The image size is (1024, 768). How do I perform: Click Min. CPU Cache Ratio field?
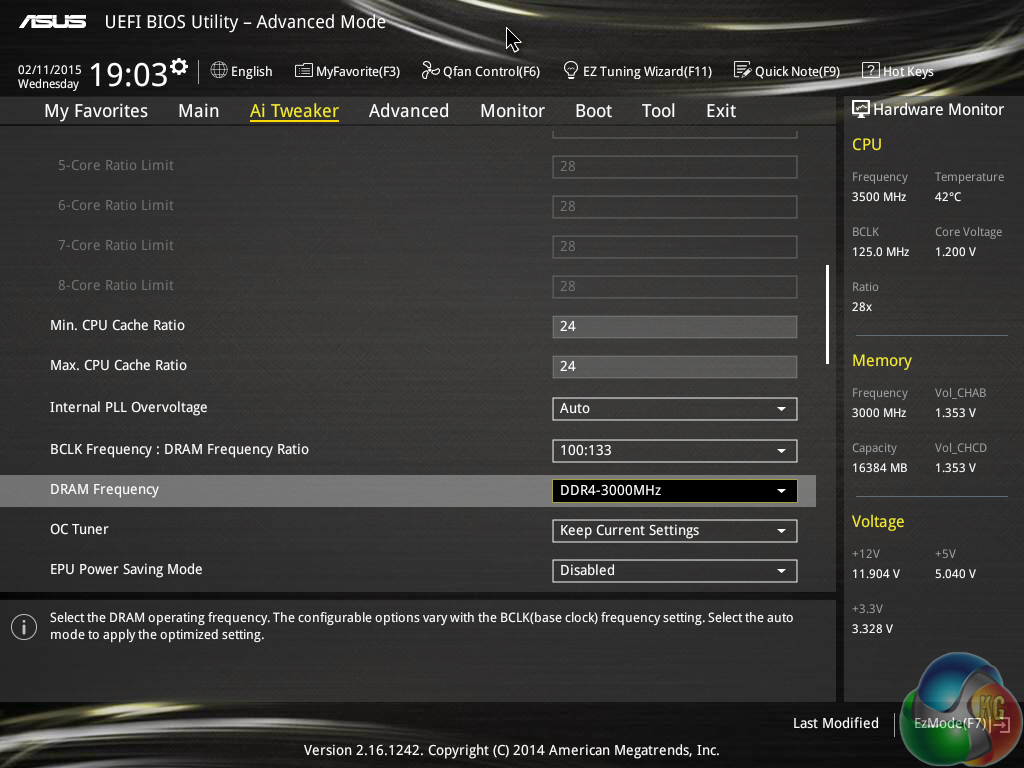[675, 327]
